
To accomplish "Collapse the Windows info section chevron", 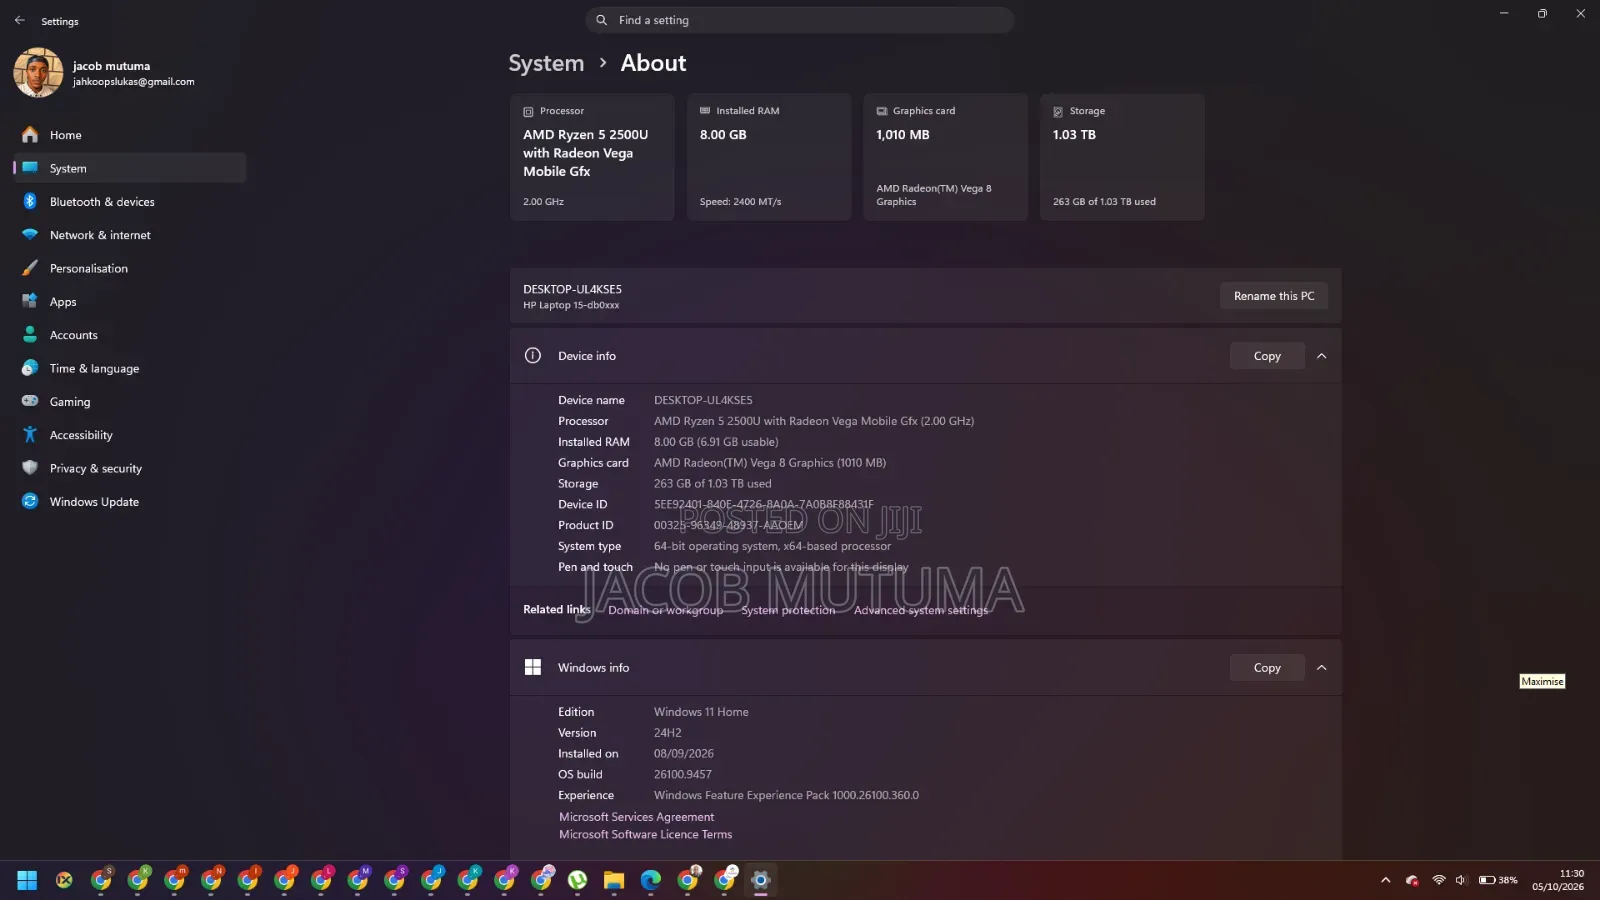I will (x=1322, y=668).
